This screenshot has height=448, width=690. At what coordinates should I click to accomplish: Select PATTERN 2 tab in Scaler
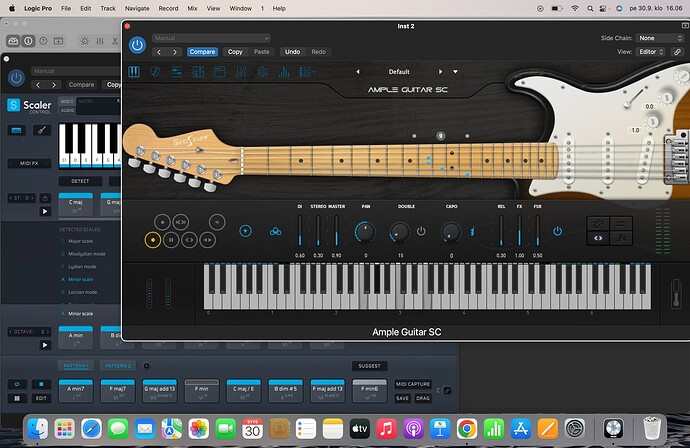(x=118, y=366)
